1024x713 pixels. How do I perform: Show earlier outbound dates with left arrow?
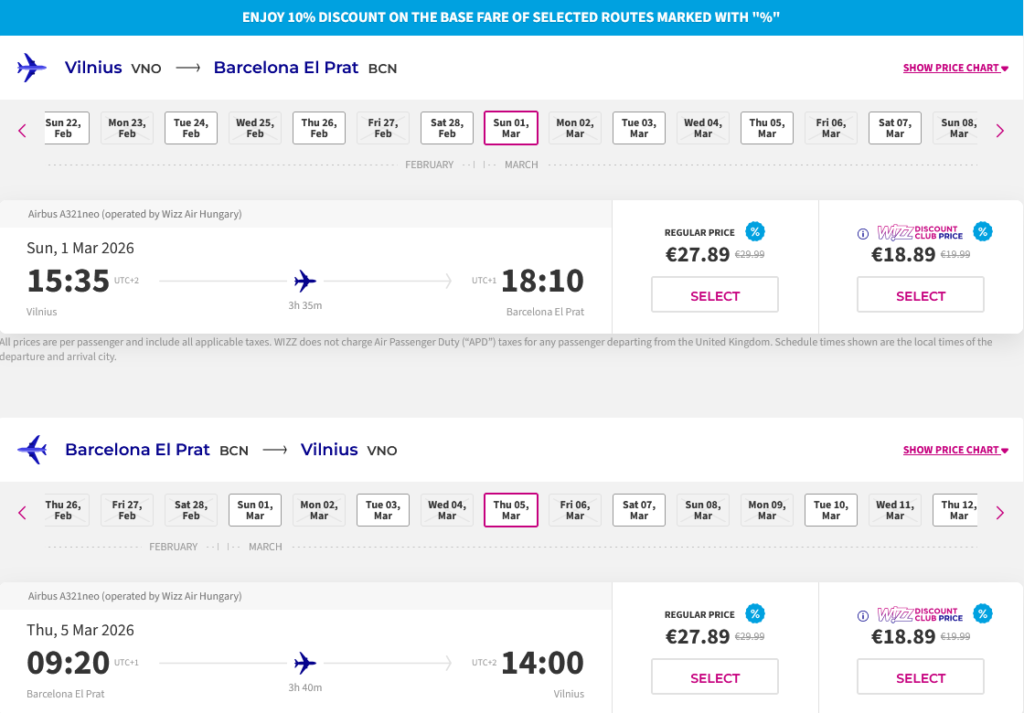coord(22,130)
